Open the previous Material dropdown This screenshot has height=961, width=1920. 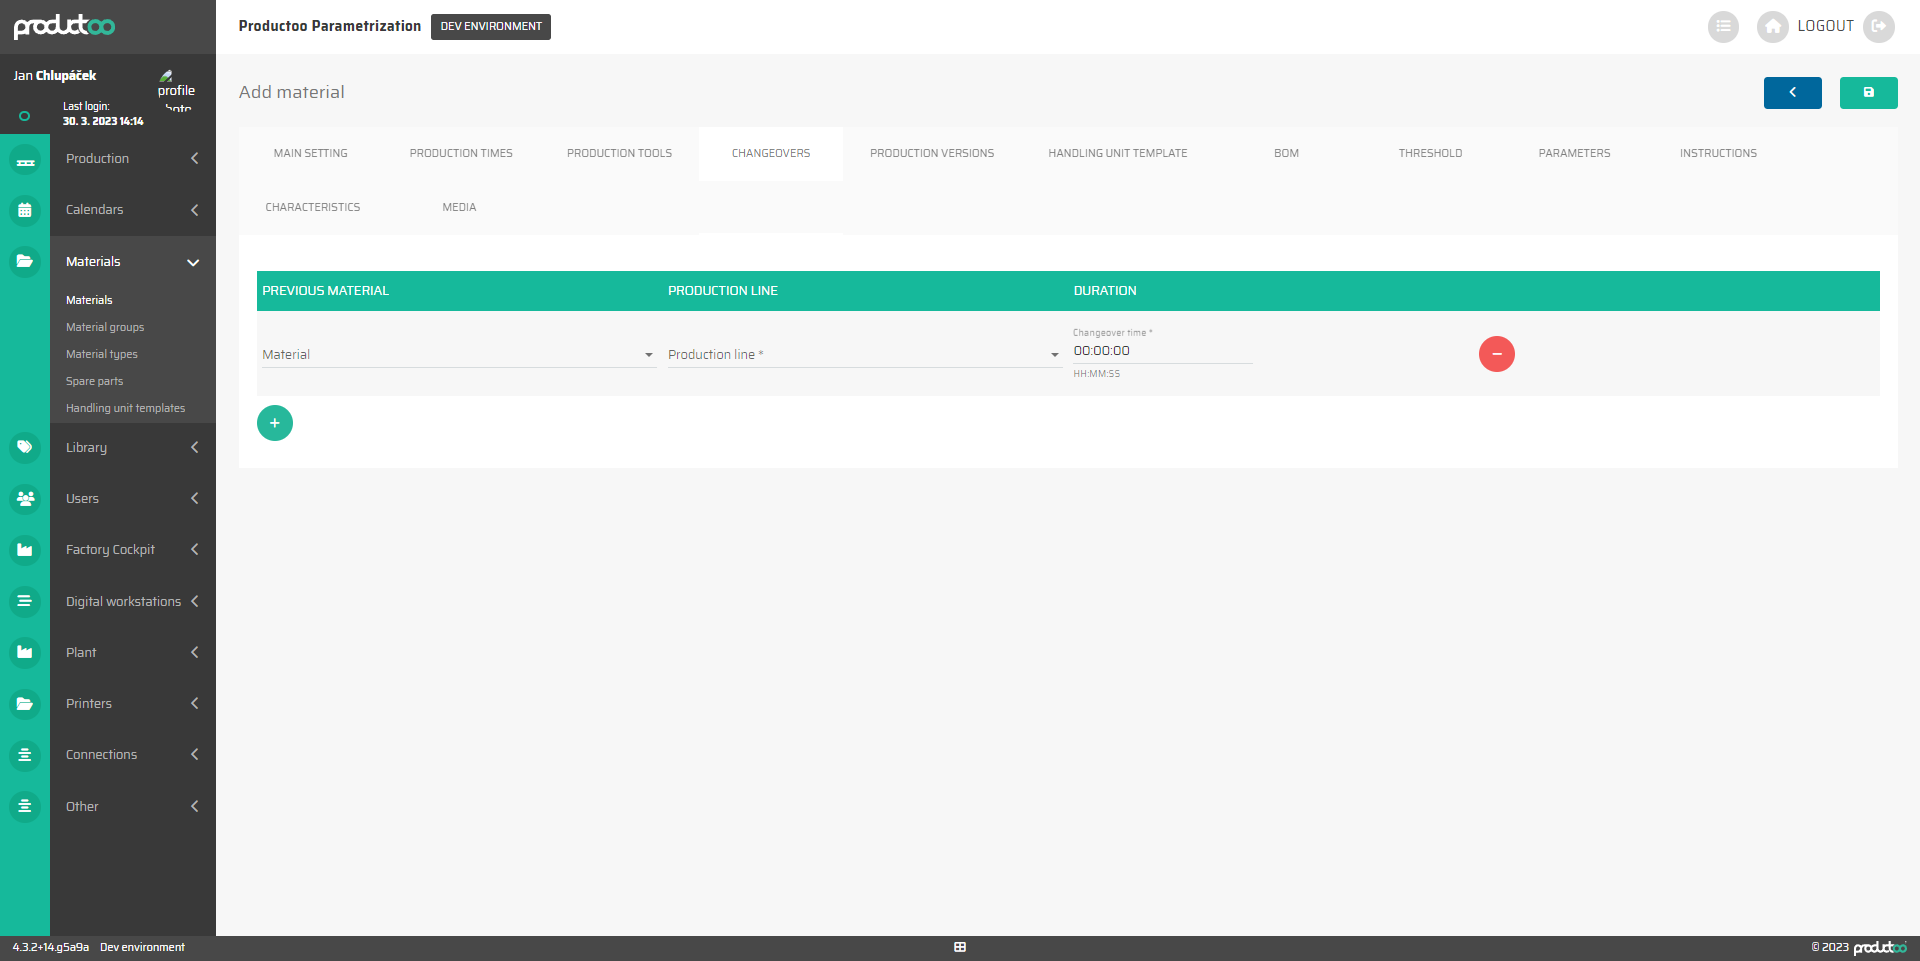pos(458,355)
